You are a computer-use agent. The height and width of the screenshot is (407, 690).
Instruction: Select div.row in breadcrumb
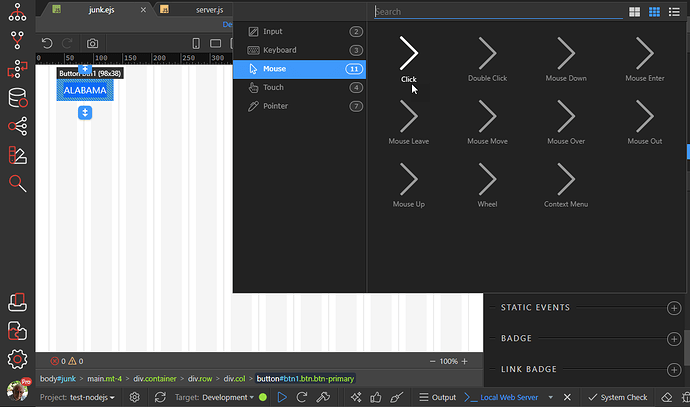click(200, 379)
